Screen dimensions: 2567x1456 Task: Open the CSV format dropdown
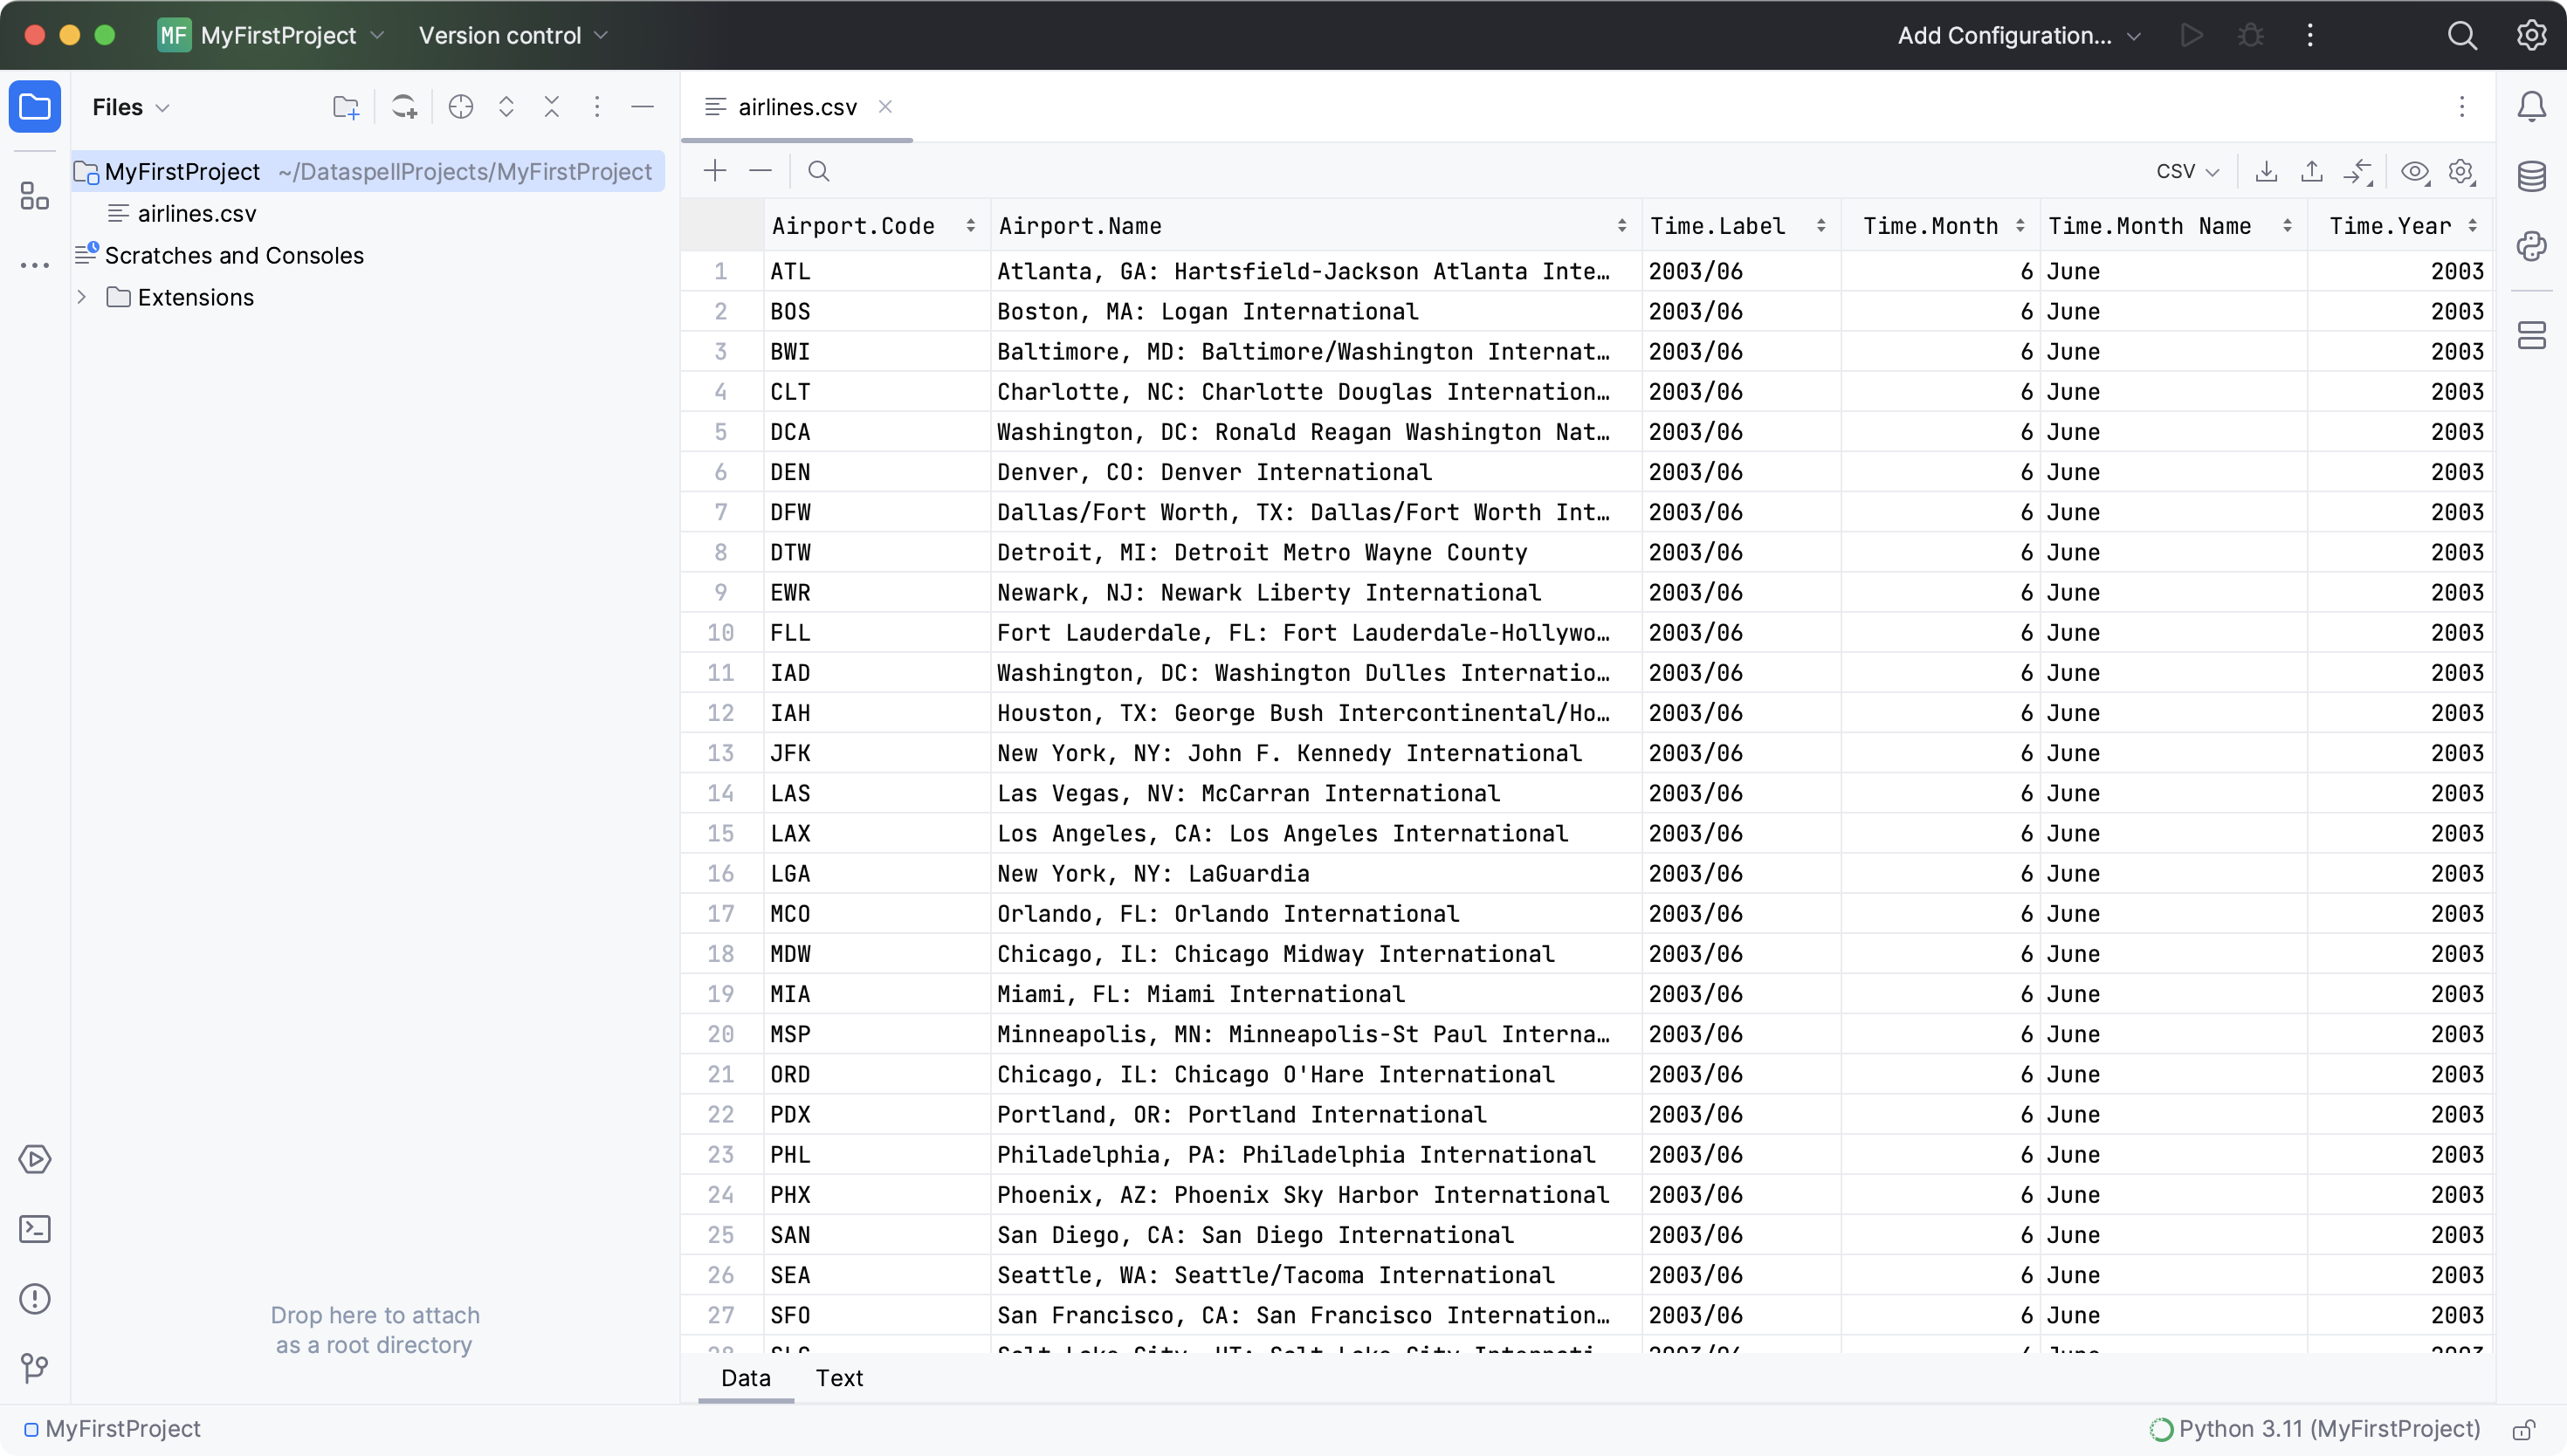[x=2188, y=171]
